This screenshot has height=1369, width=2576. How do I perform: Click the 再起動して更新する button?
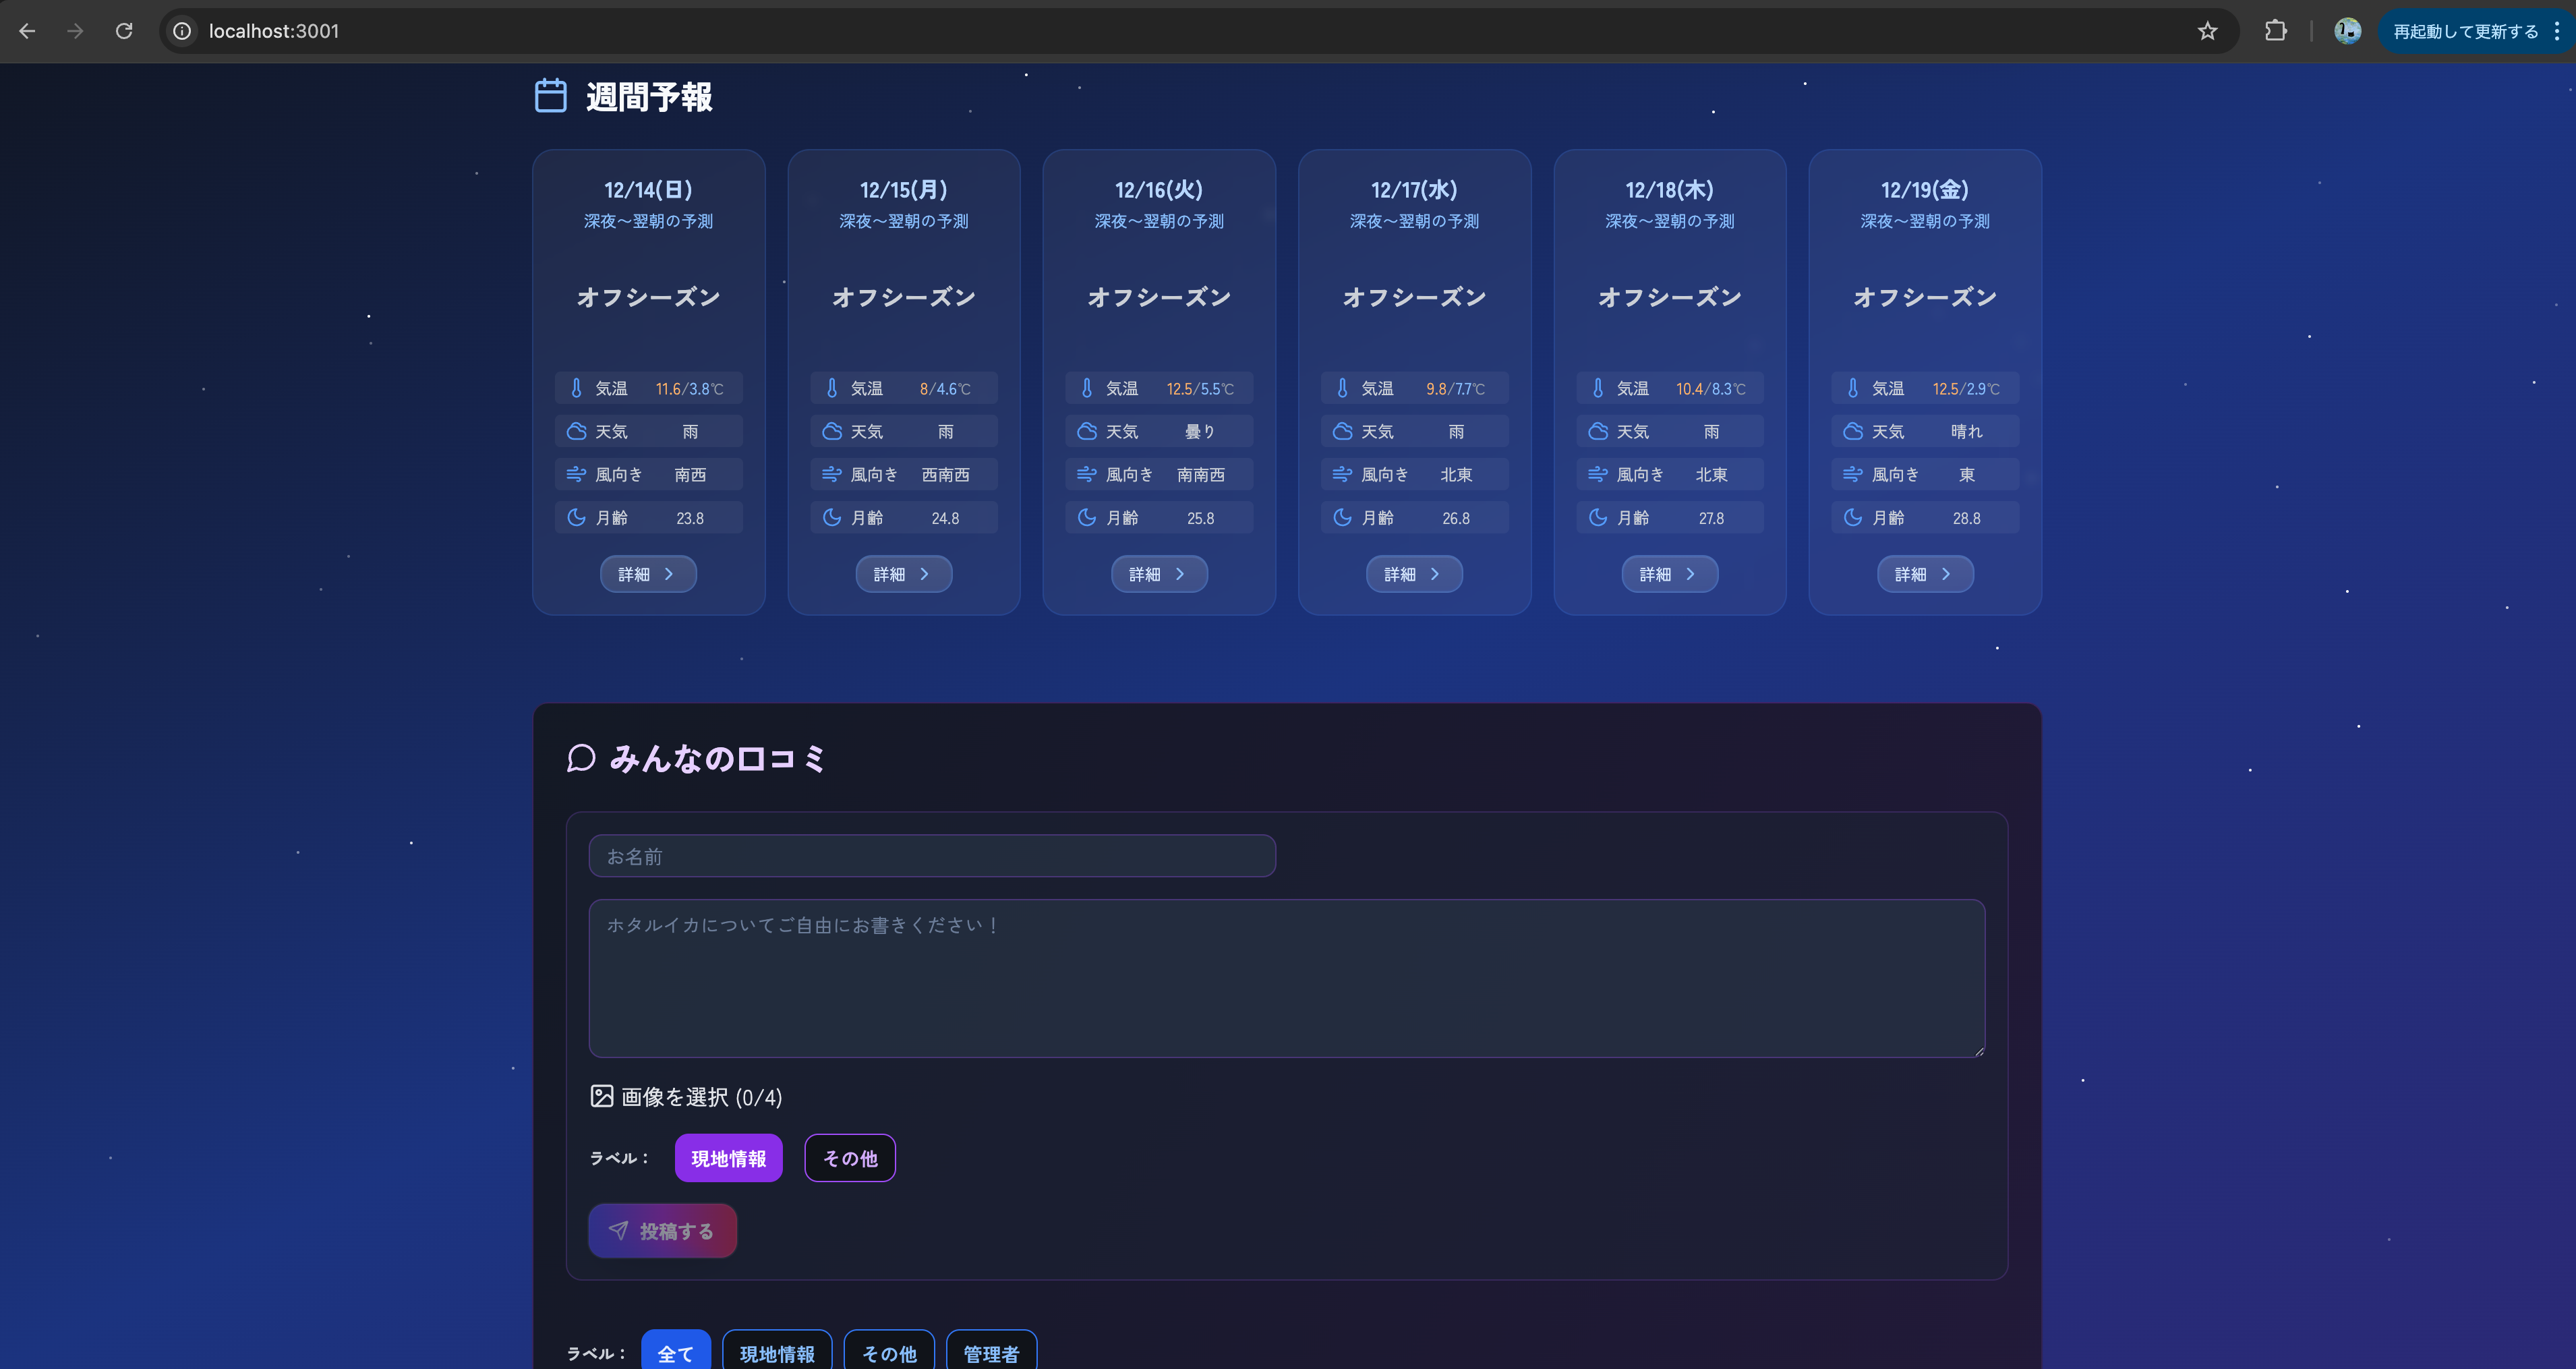point(2465,31)
